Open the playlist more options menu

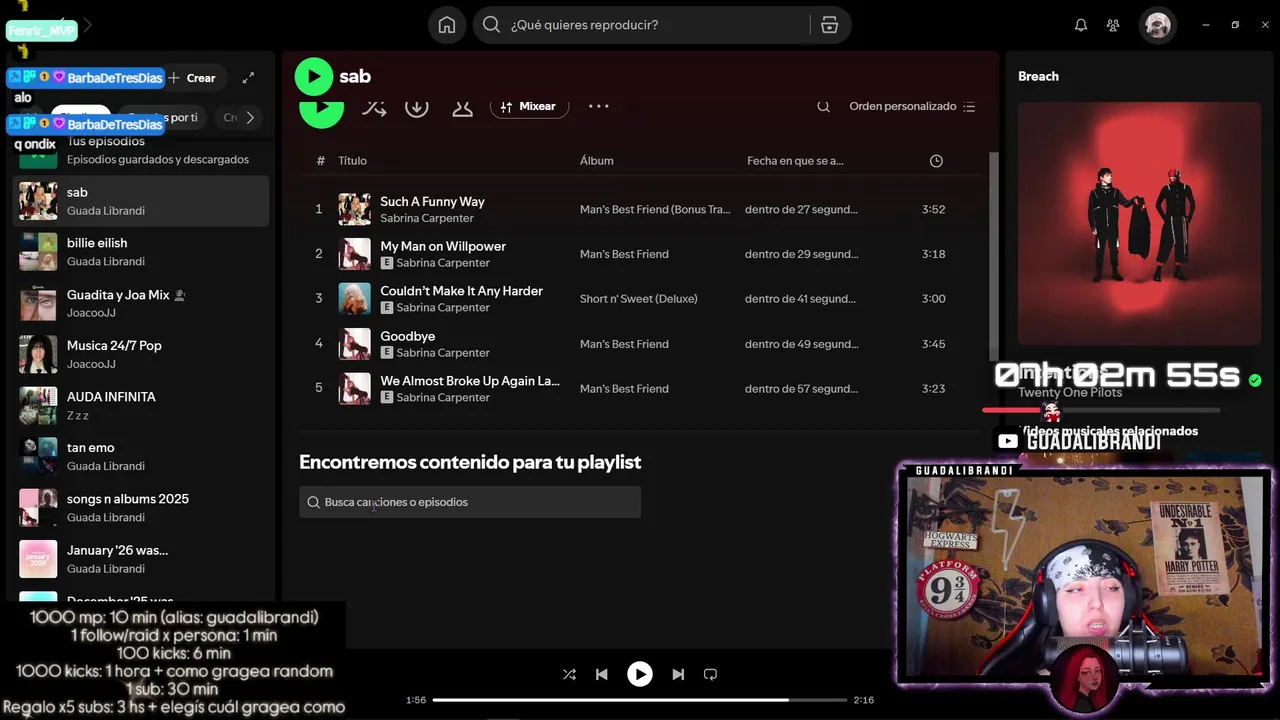click(598, 106)
